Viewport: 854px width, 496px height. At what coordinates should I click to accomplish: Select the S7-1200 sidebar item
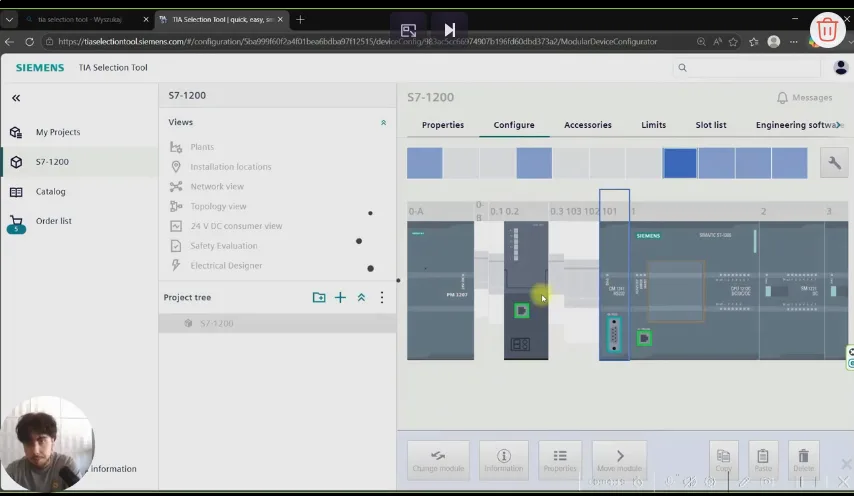click(x=80, y=162)
